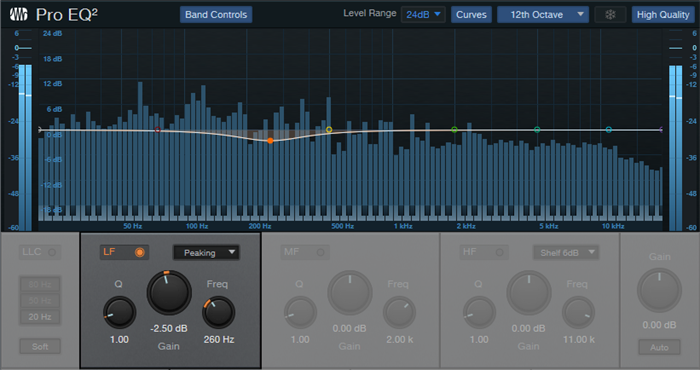Screen dimensions: 700x370
Task: Select the orange LF band node
Action: [270, 141]
